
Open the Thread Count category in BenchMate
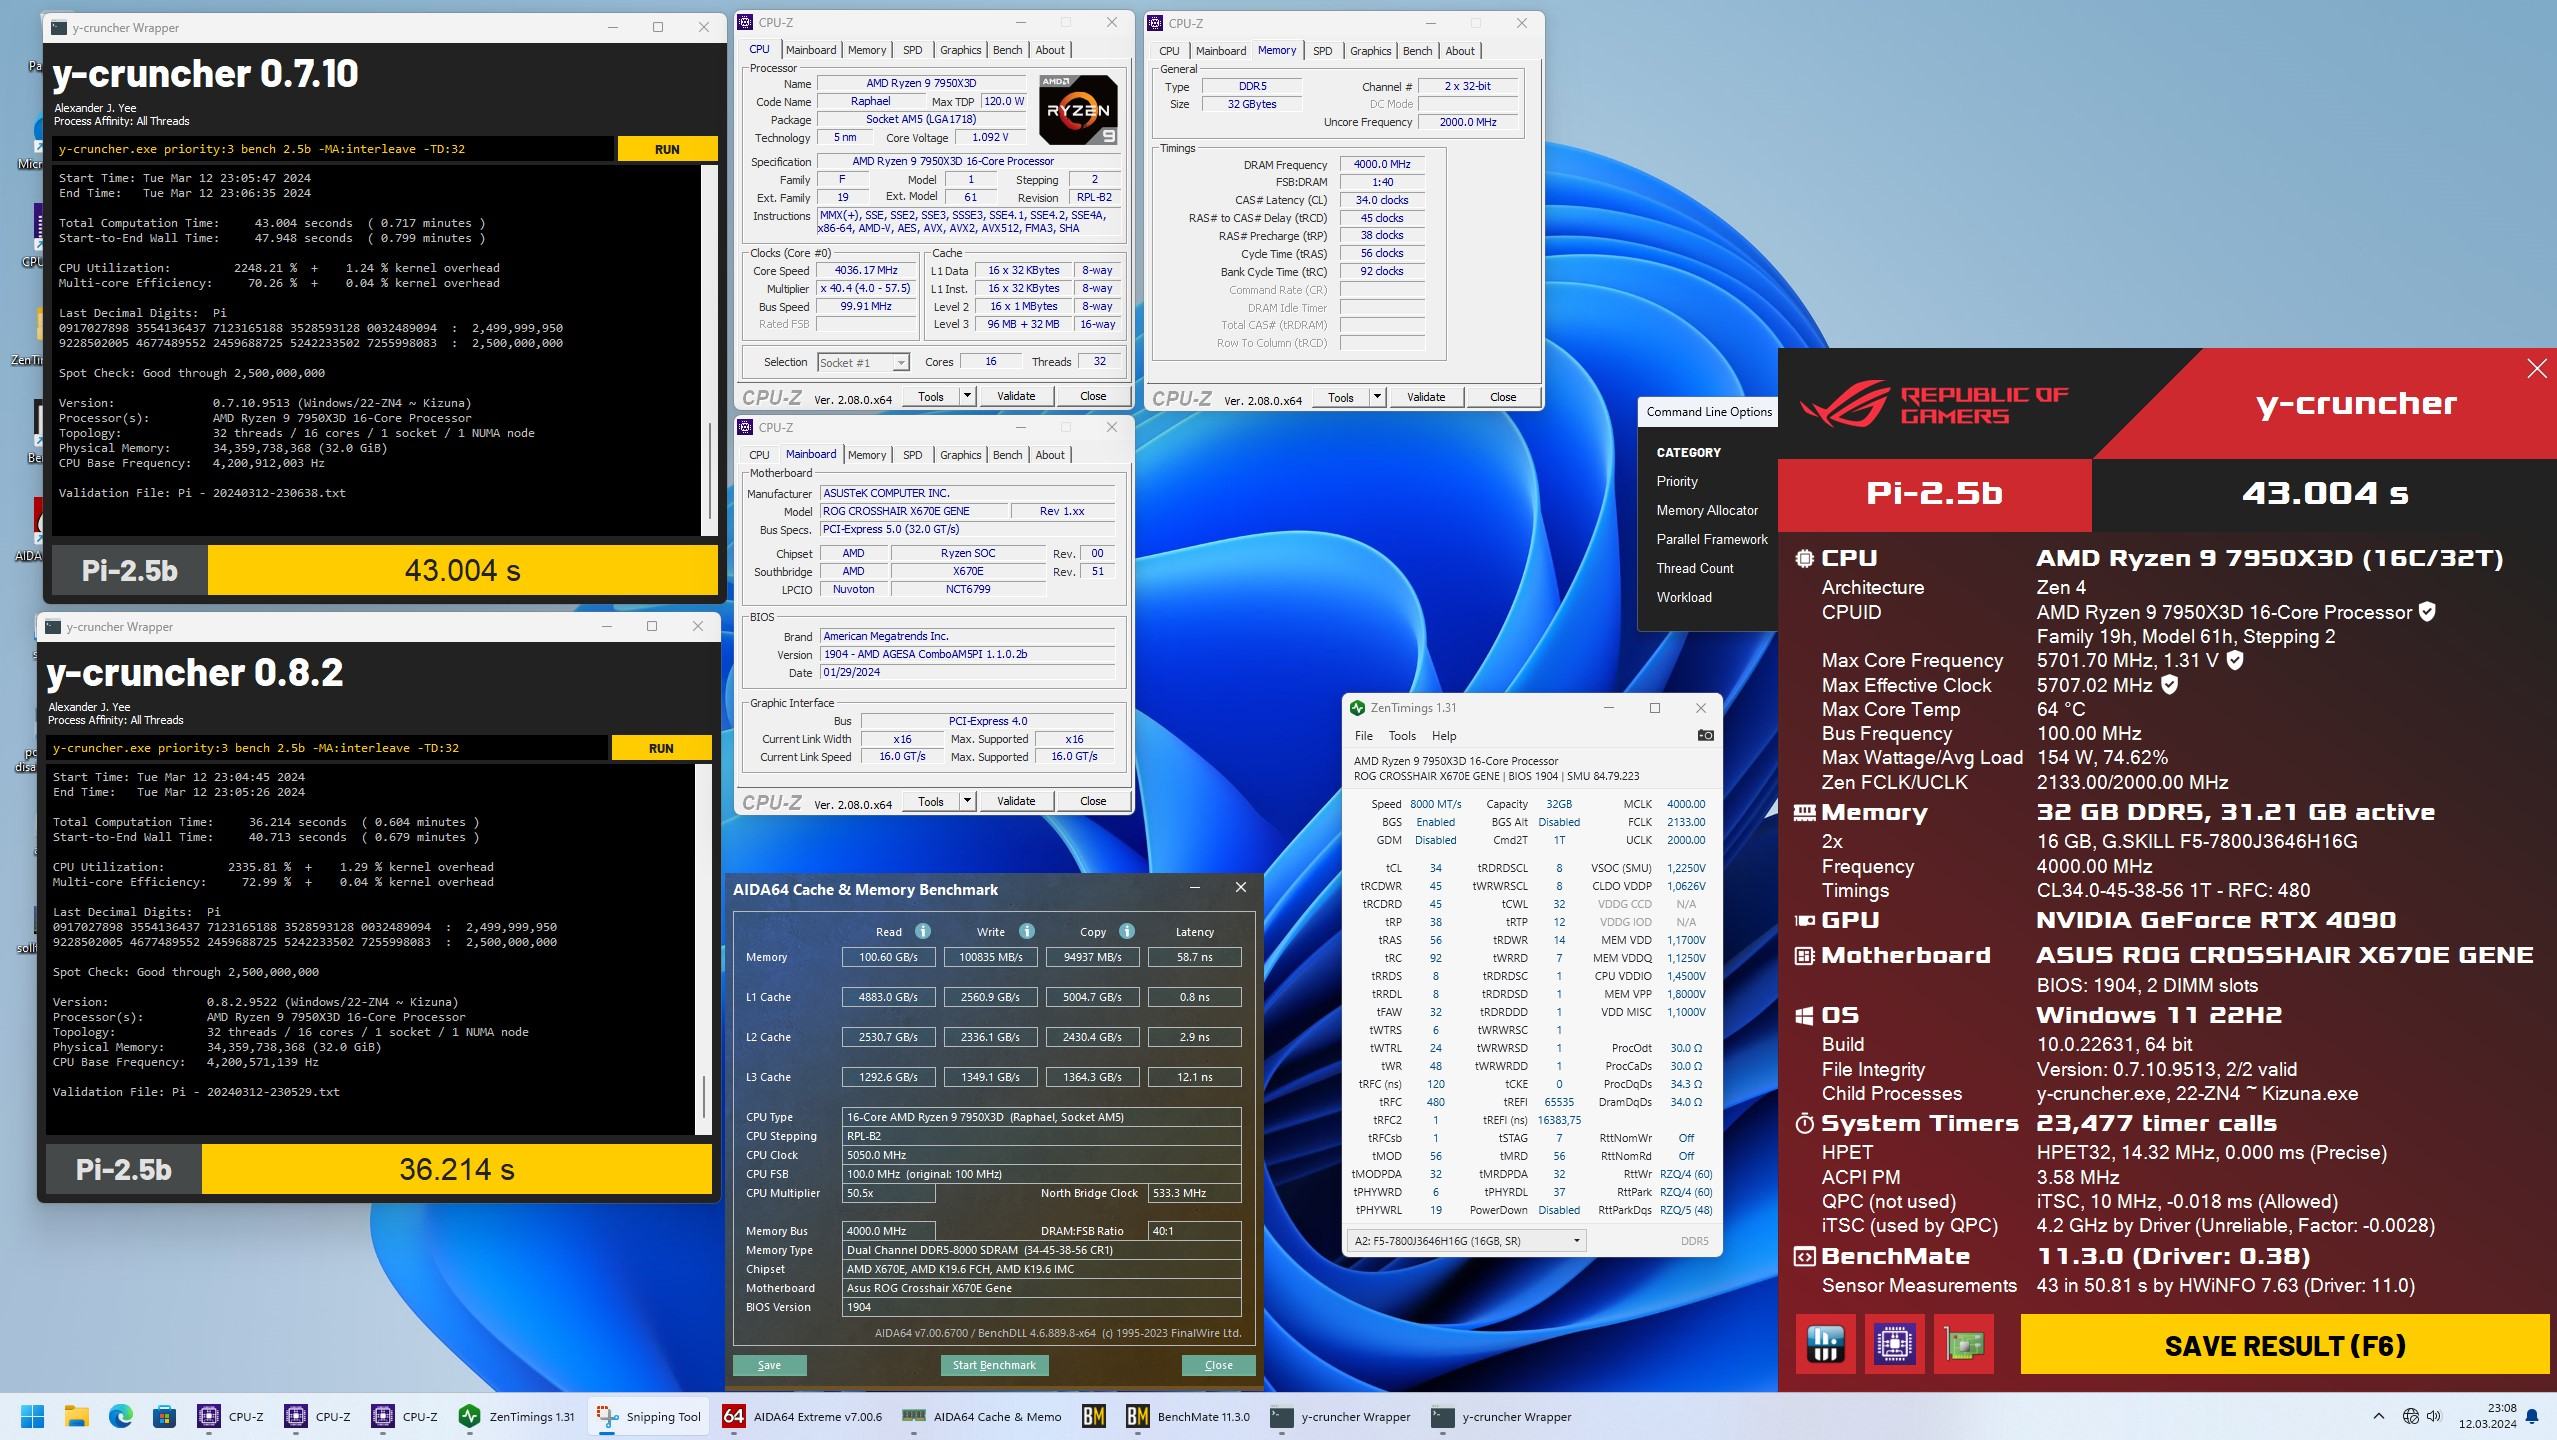1695,568
